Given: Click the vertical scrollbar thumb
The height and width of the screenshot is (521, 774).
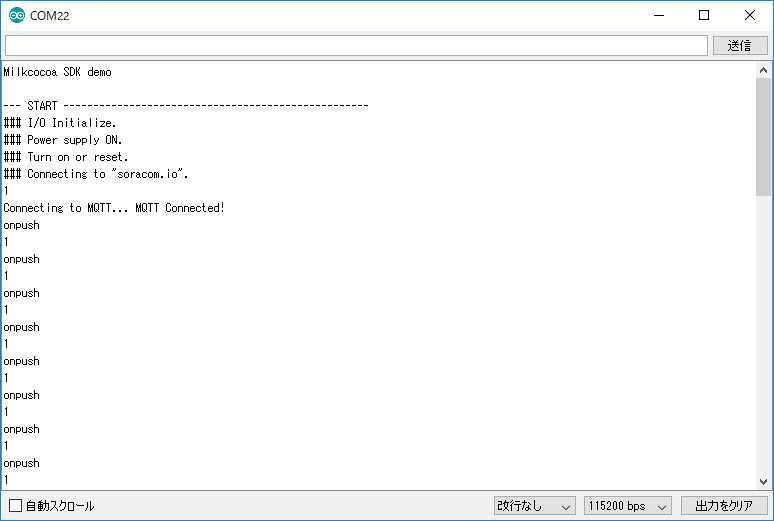Looking at the screenshot, I should (763, 137).
